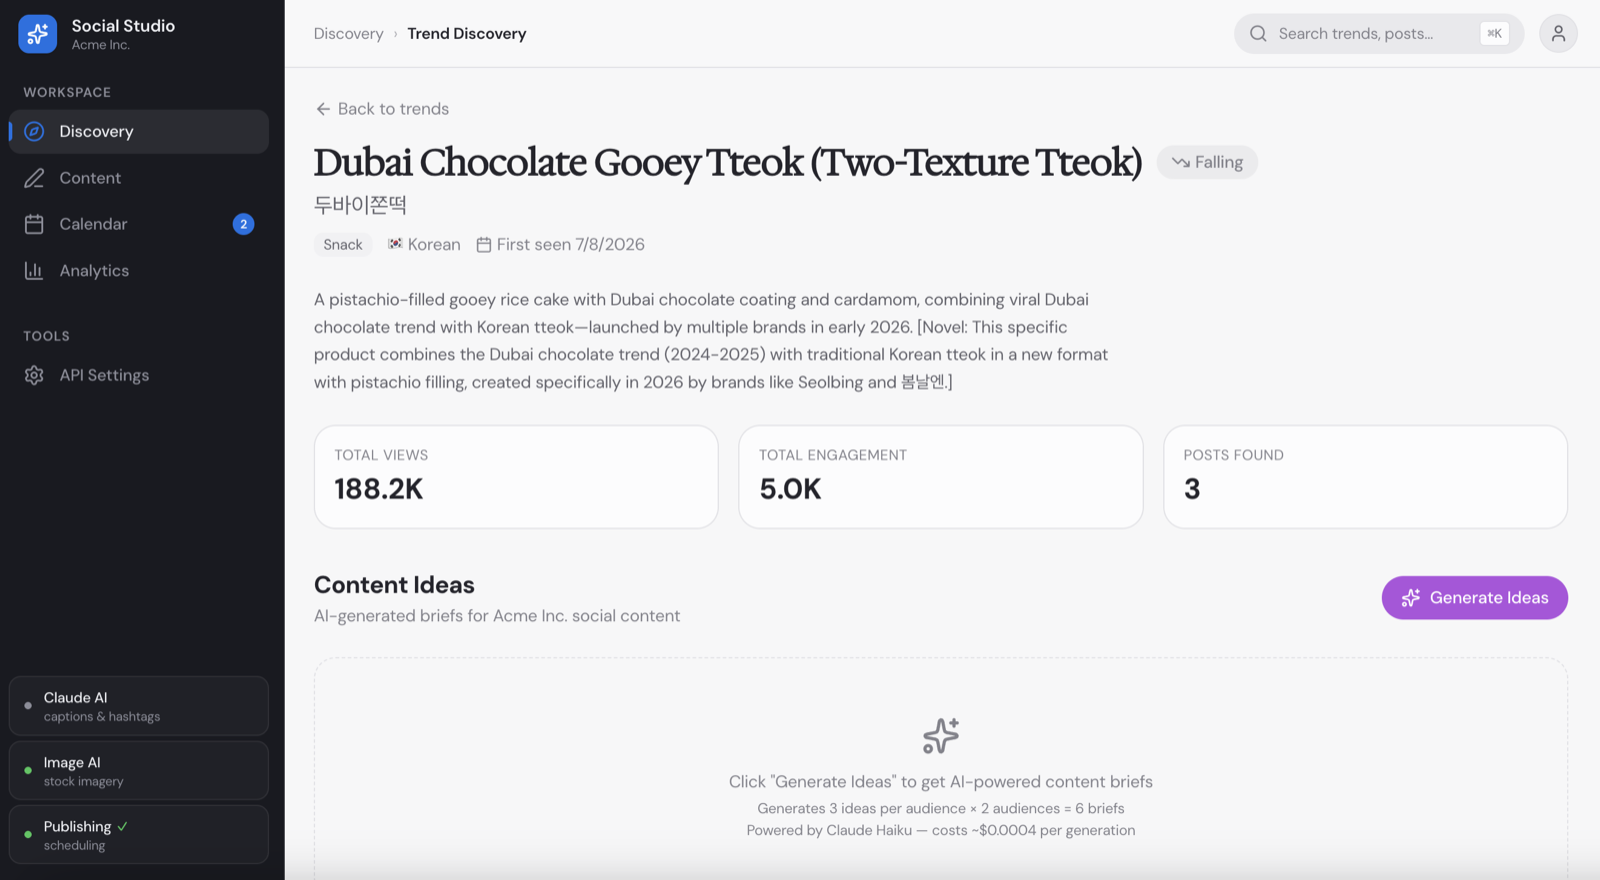Select the Falling trend status badge
Screen dimensions: 1600x880
(x=1207, y=162)
